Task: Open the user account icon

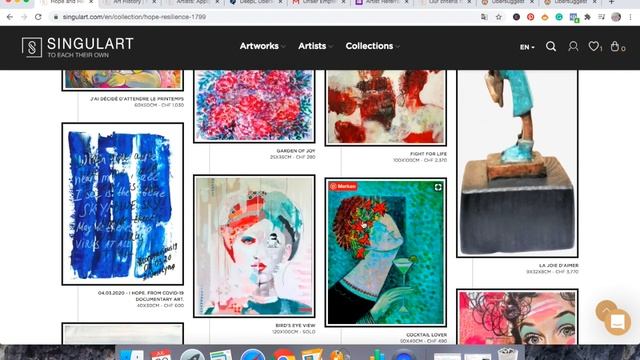Action: pos(573,47)
